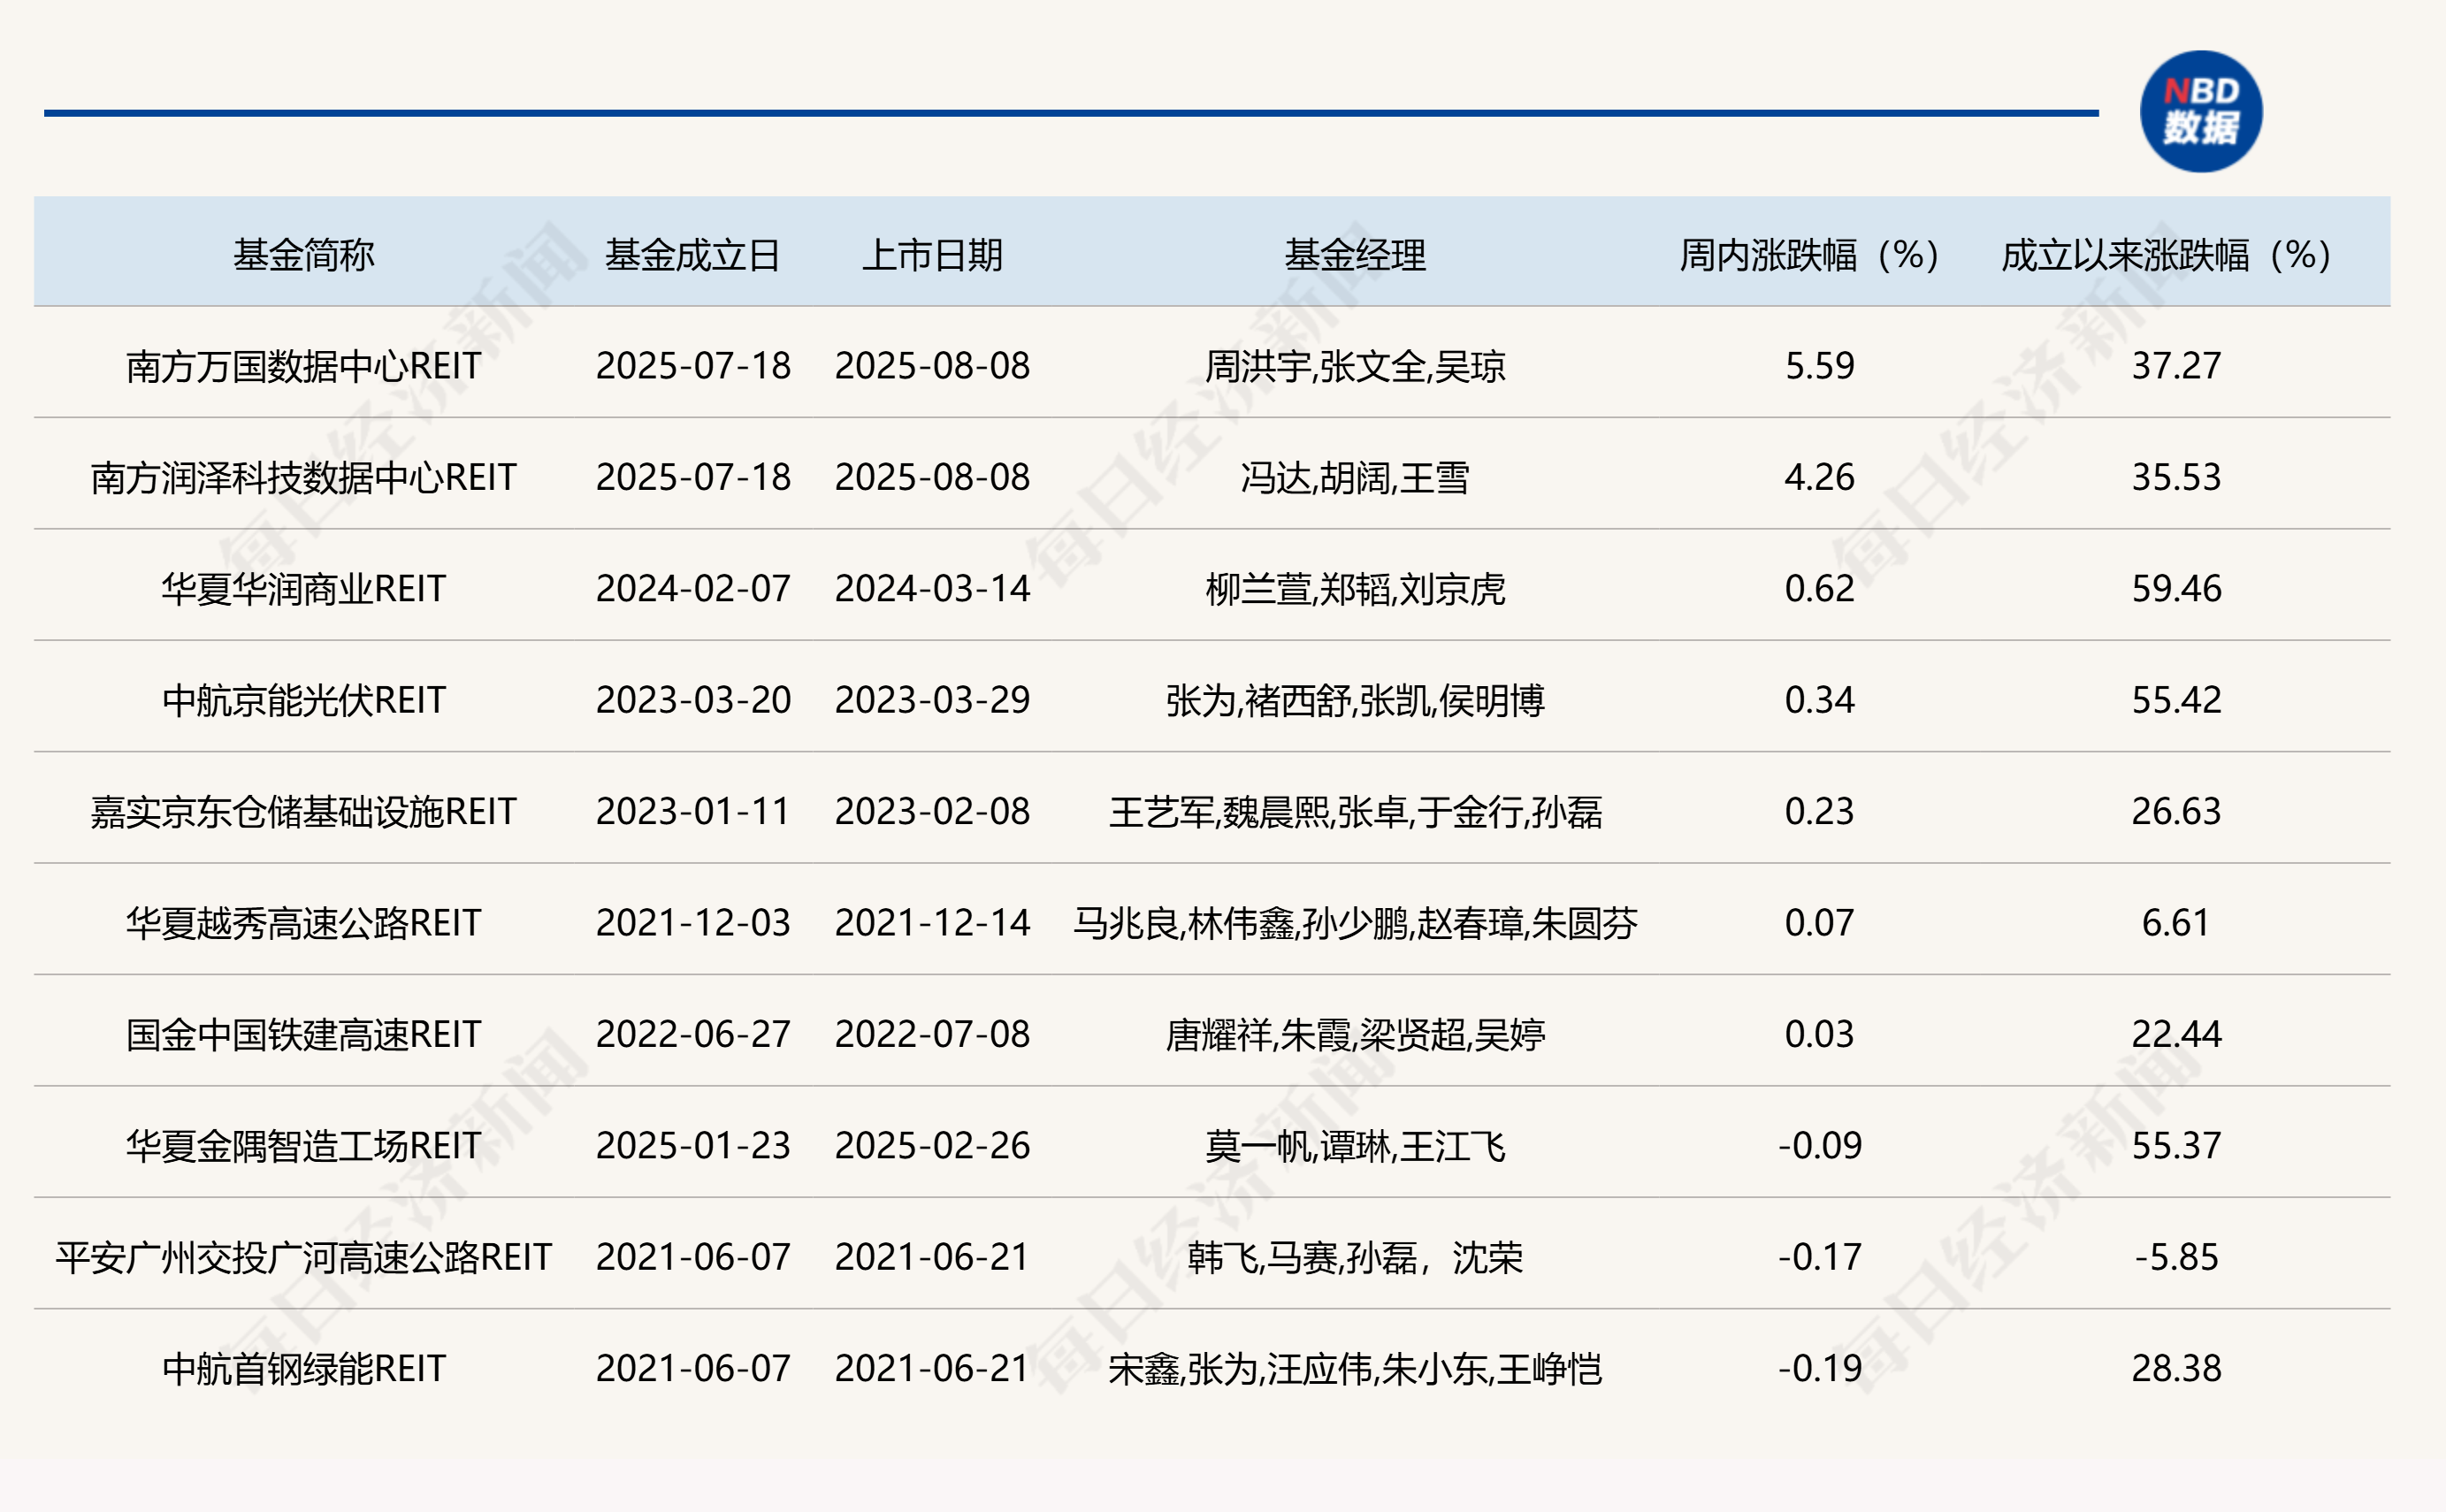Click the 基金简称 column header
Viewport: 2446px width, 1512px height.
[303, 255]
